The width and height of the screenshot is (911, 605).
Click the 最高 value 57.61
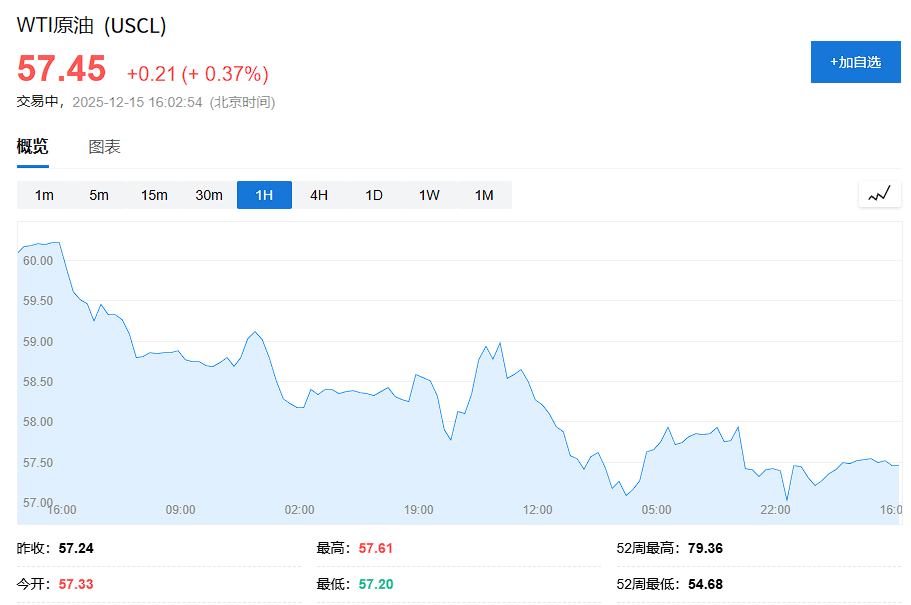pos(373,548)
